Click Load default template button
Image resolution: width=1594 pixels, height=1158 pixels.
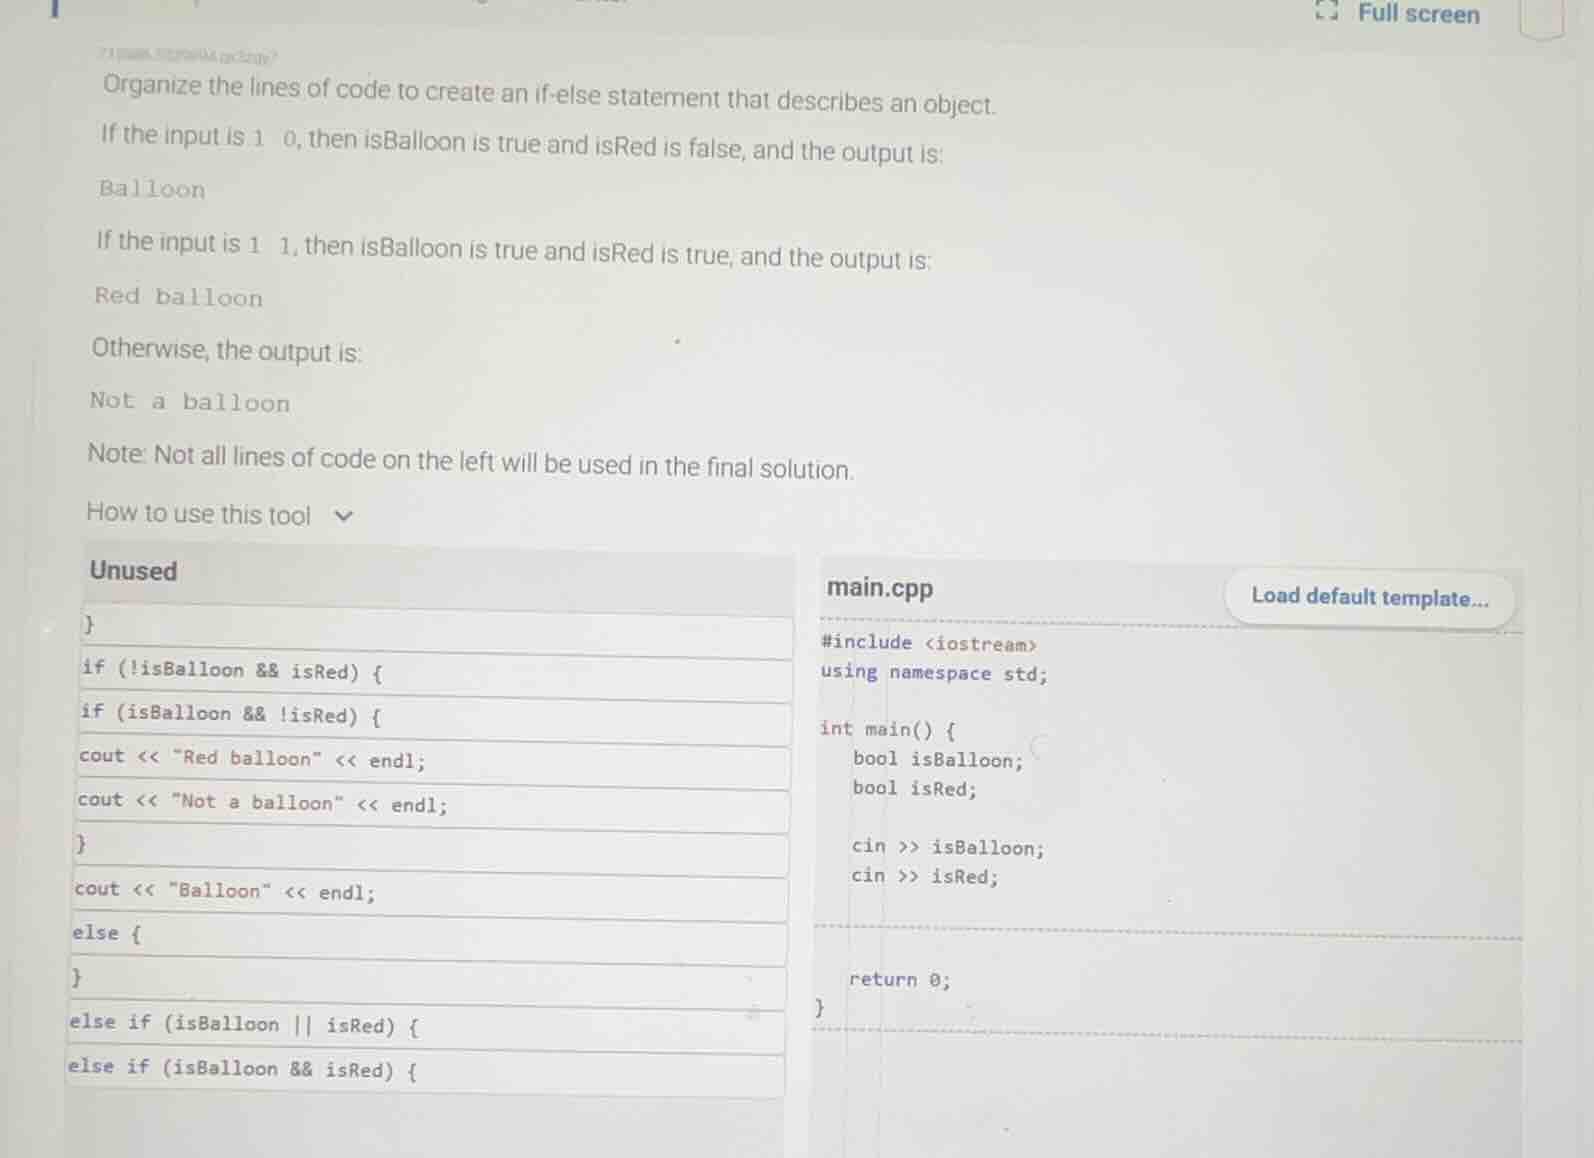tap(1369, 597)
